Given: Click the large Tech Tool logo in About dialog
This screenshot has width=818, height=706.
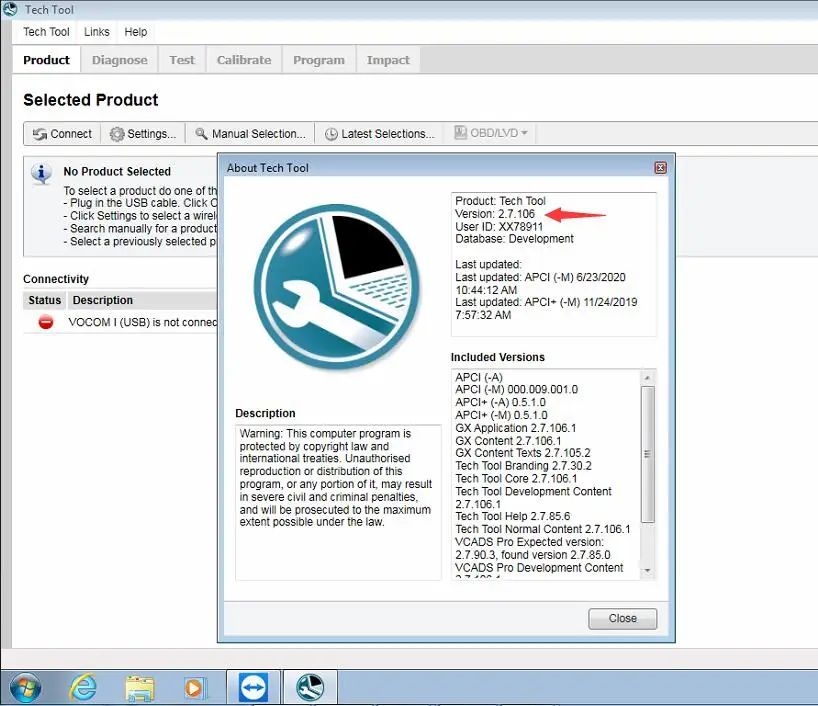Looking at the screenshot, I should (x=337, y=286).
